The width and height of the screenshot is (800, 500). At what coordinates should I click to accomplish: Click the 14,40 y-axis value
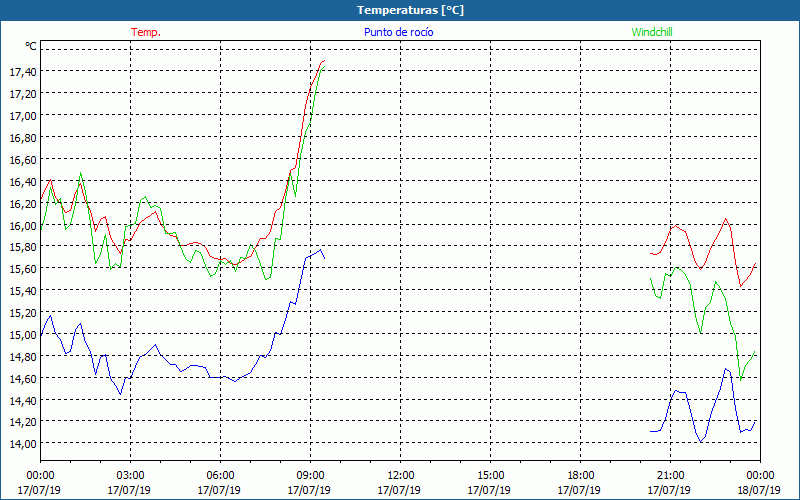[x=23, y=401]
